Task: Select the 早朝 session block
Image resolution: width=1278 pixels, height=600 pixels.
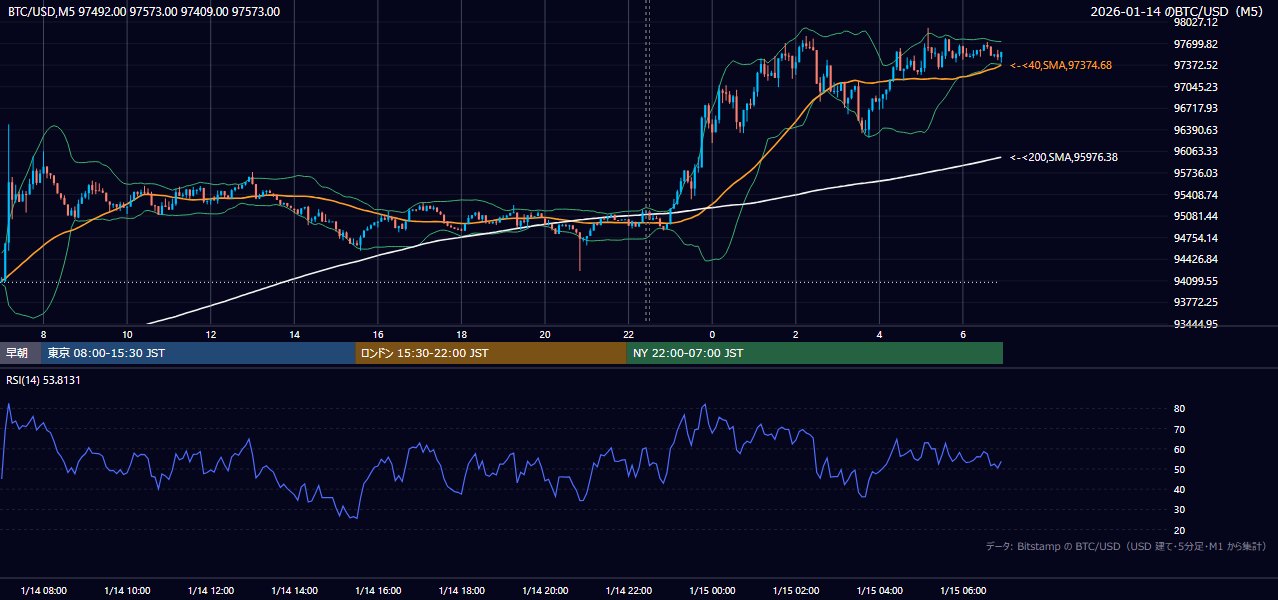Action: click(x=21, y=353)
